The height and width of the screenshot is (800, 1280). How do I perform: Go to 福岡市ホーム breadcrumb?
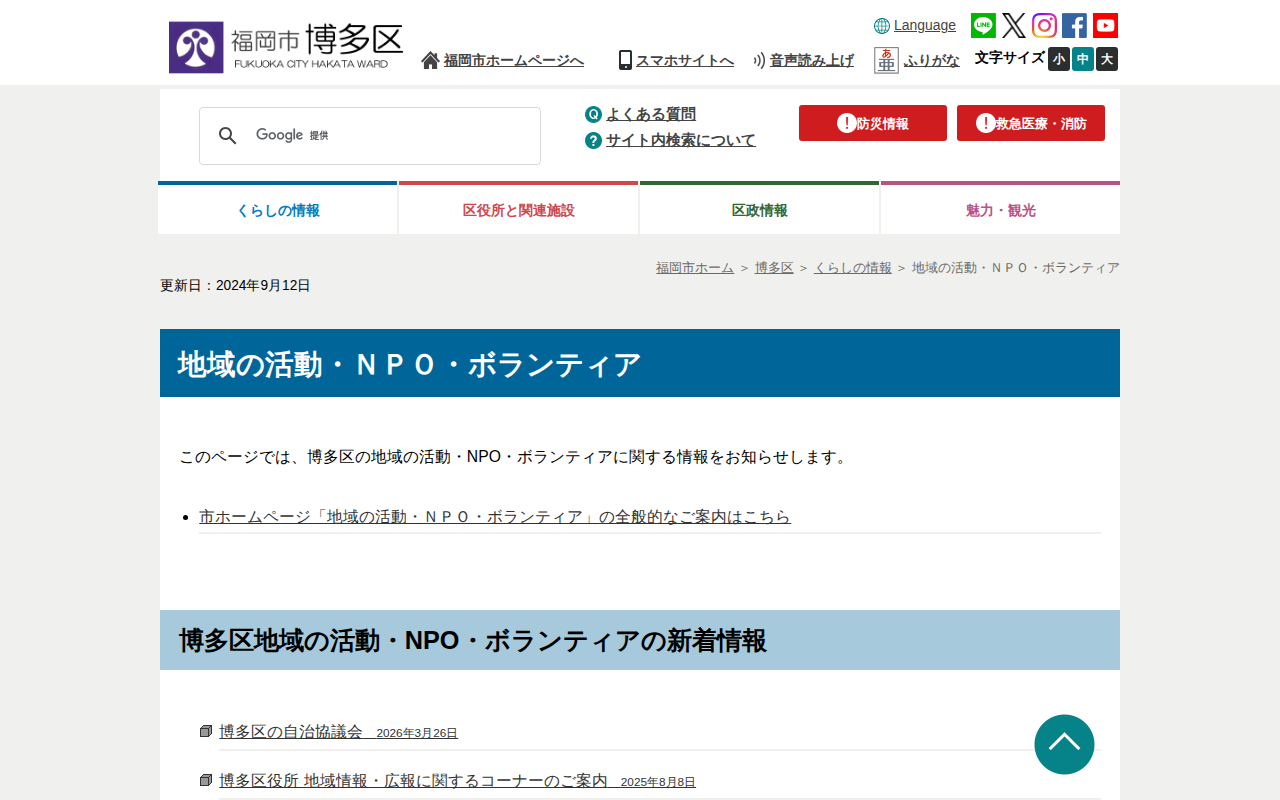pos(695,268)
